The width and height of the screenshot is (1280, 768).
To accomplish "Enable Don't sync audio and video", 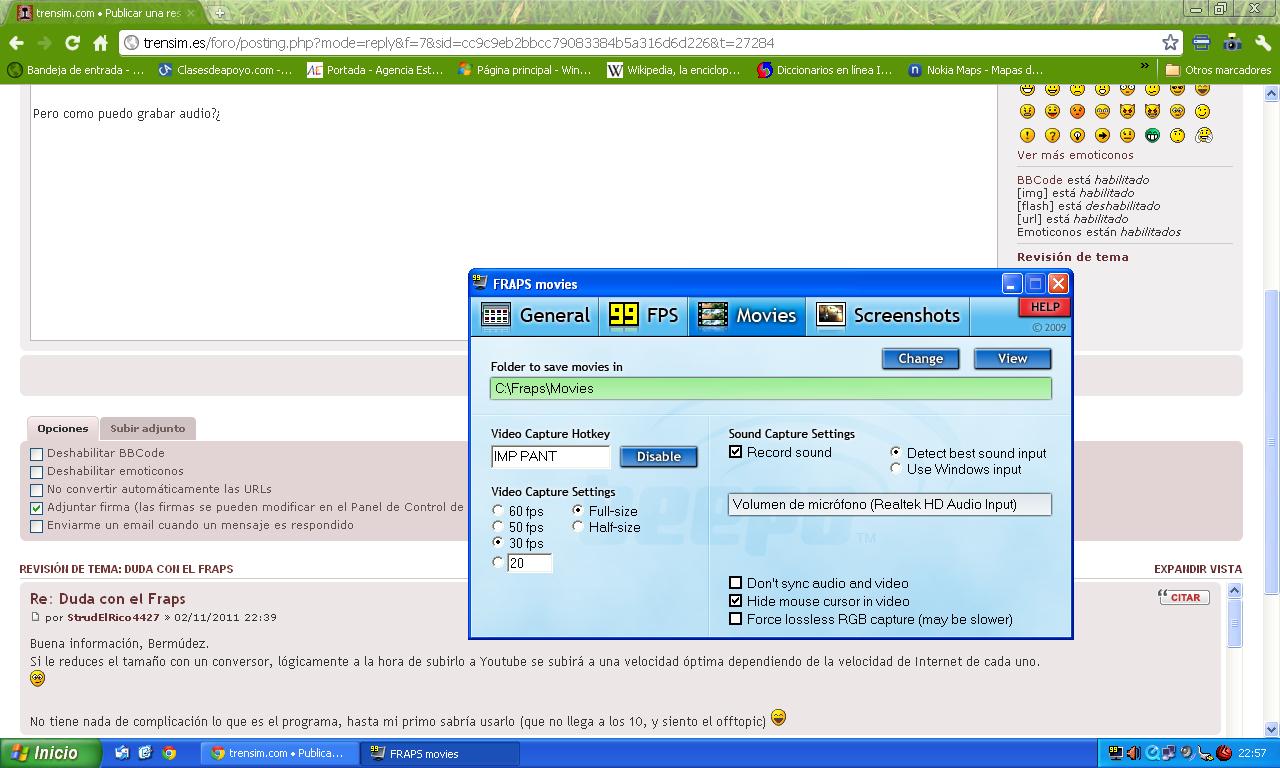I will coord(736,583).
